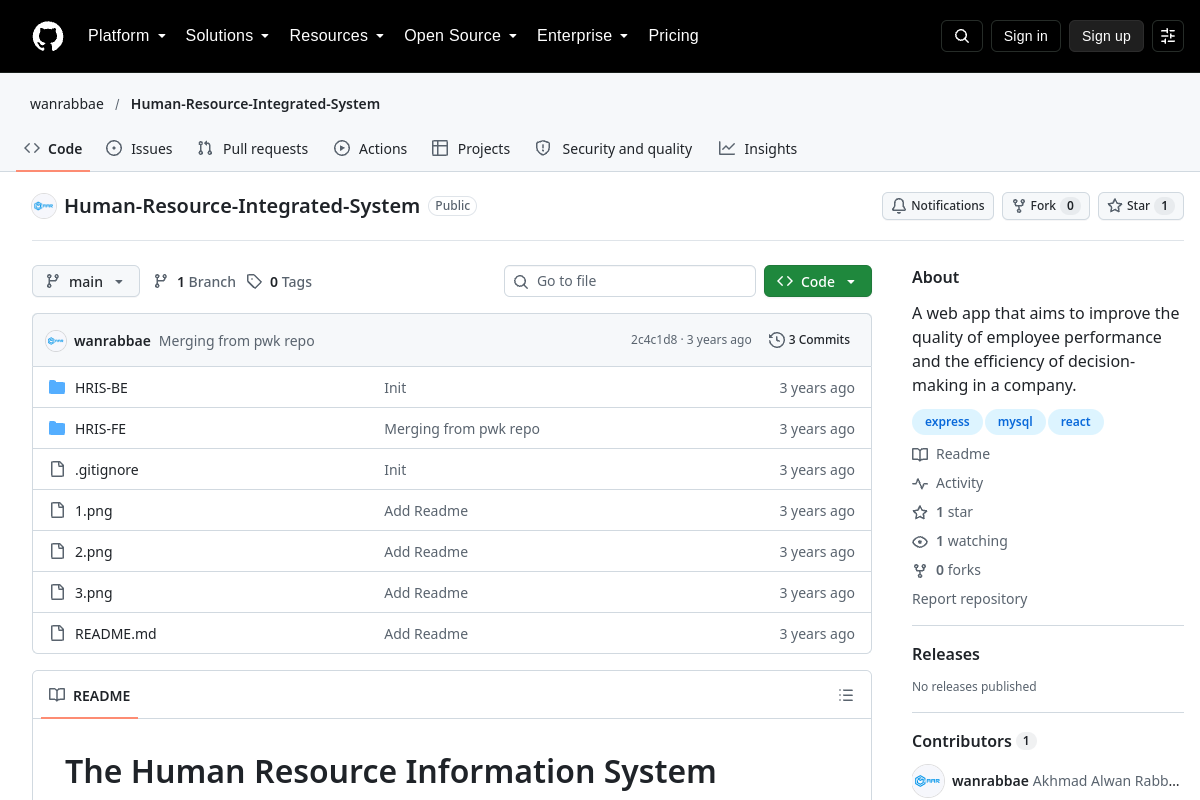1200x800 pixels.
Task: Click the Pricing link
Action: [x=674, y=36]
